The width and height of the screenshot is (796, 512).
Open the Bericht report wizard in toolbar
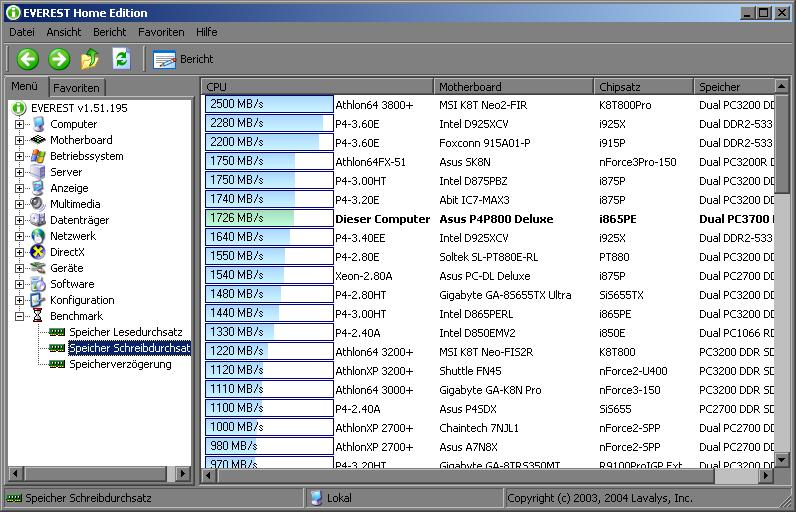point(183,59)
